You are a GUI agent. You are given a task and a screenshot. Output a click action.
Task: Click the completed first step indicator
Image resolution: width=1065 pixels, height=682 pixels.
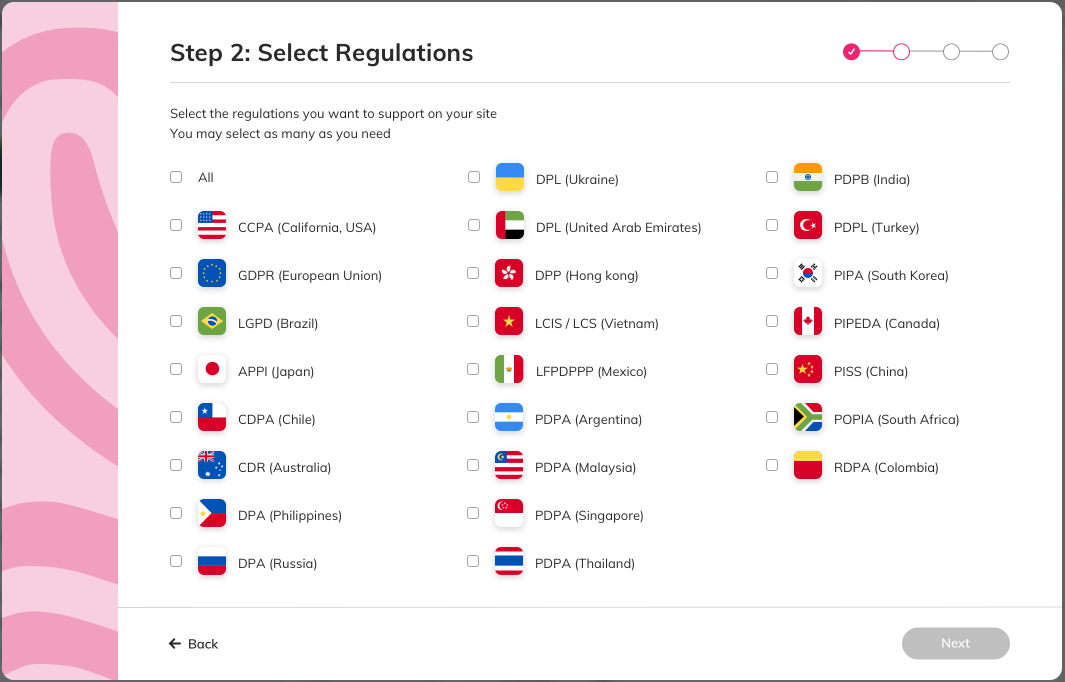(x=851, y=52)
